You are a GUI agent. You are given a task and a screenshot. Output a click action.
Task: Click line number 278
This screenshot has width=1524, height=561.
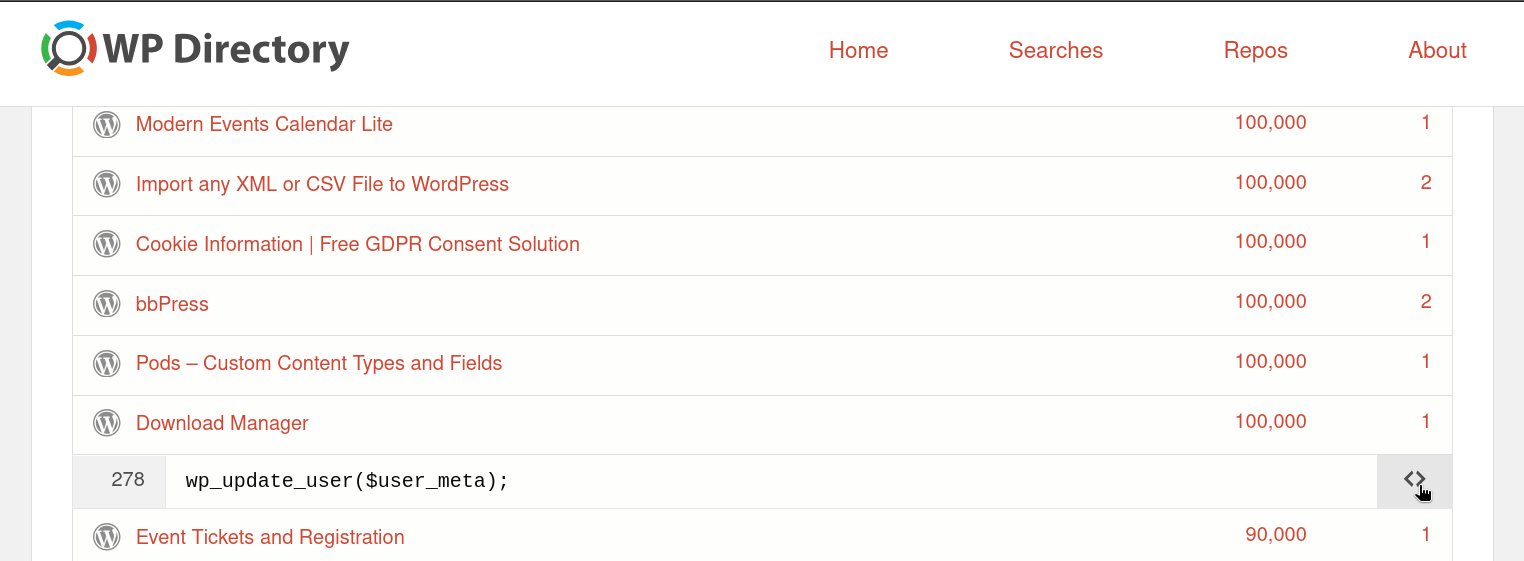(x=128, y=480)
